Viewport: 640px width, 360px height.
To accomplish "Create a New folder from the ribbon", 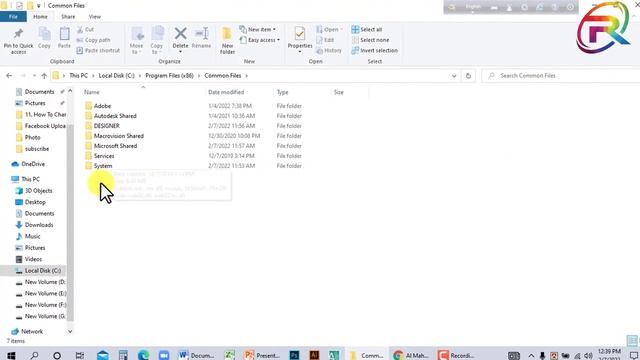I will 227,40.
